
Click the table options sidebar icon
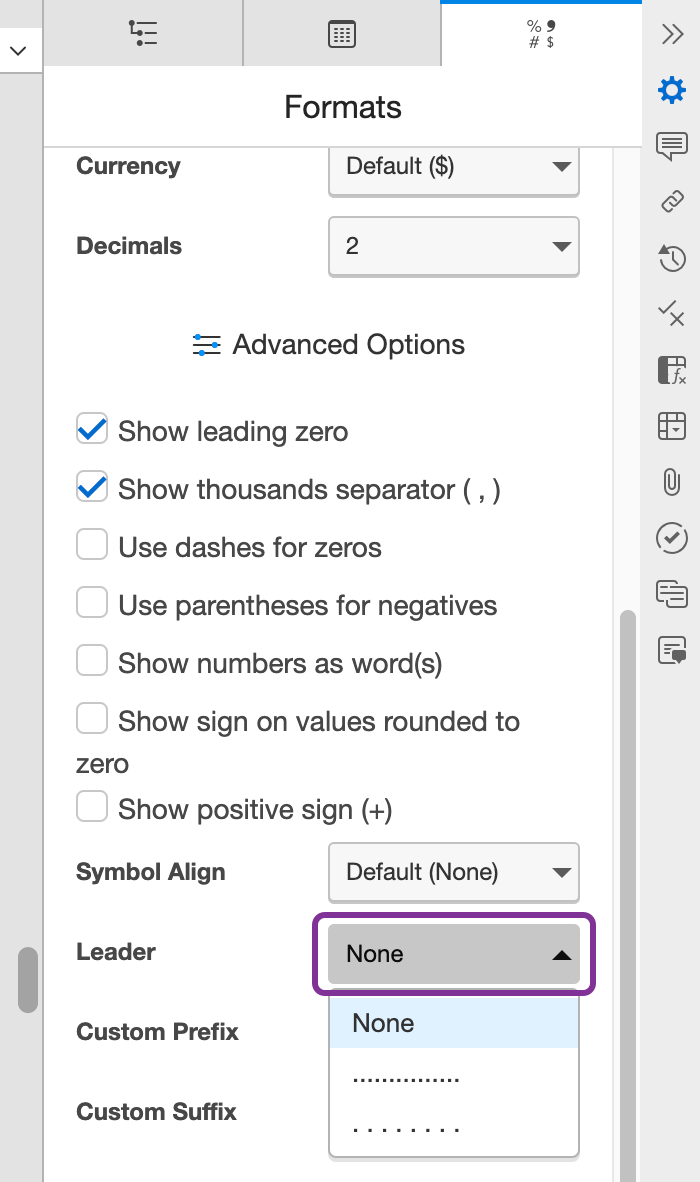672,427
